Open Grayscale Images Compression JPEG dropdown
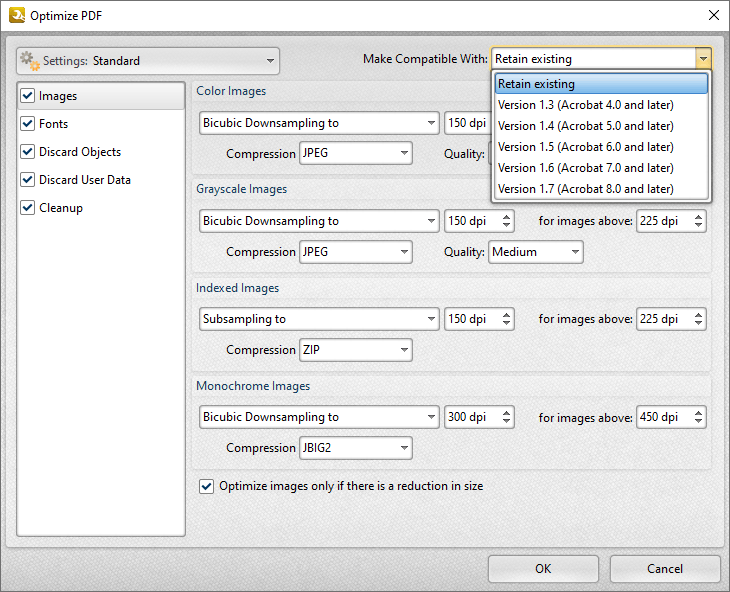 click(x=356, y=252)
